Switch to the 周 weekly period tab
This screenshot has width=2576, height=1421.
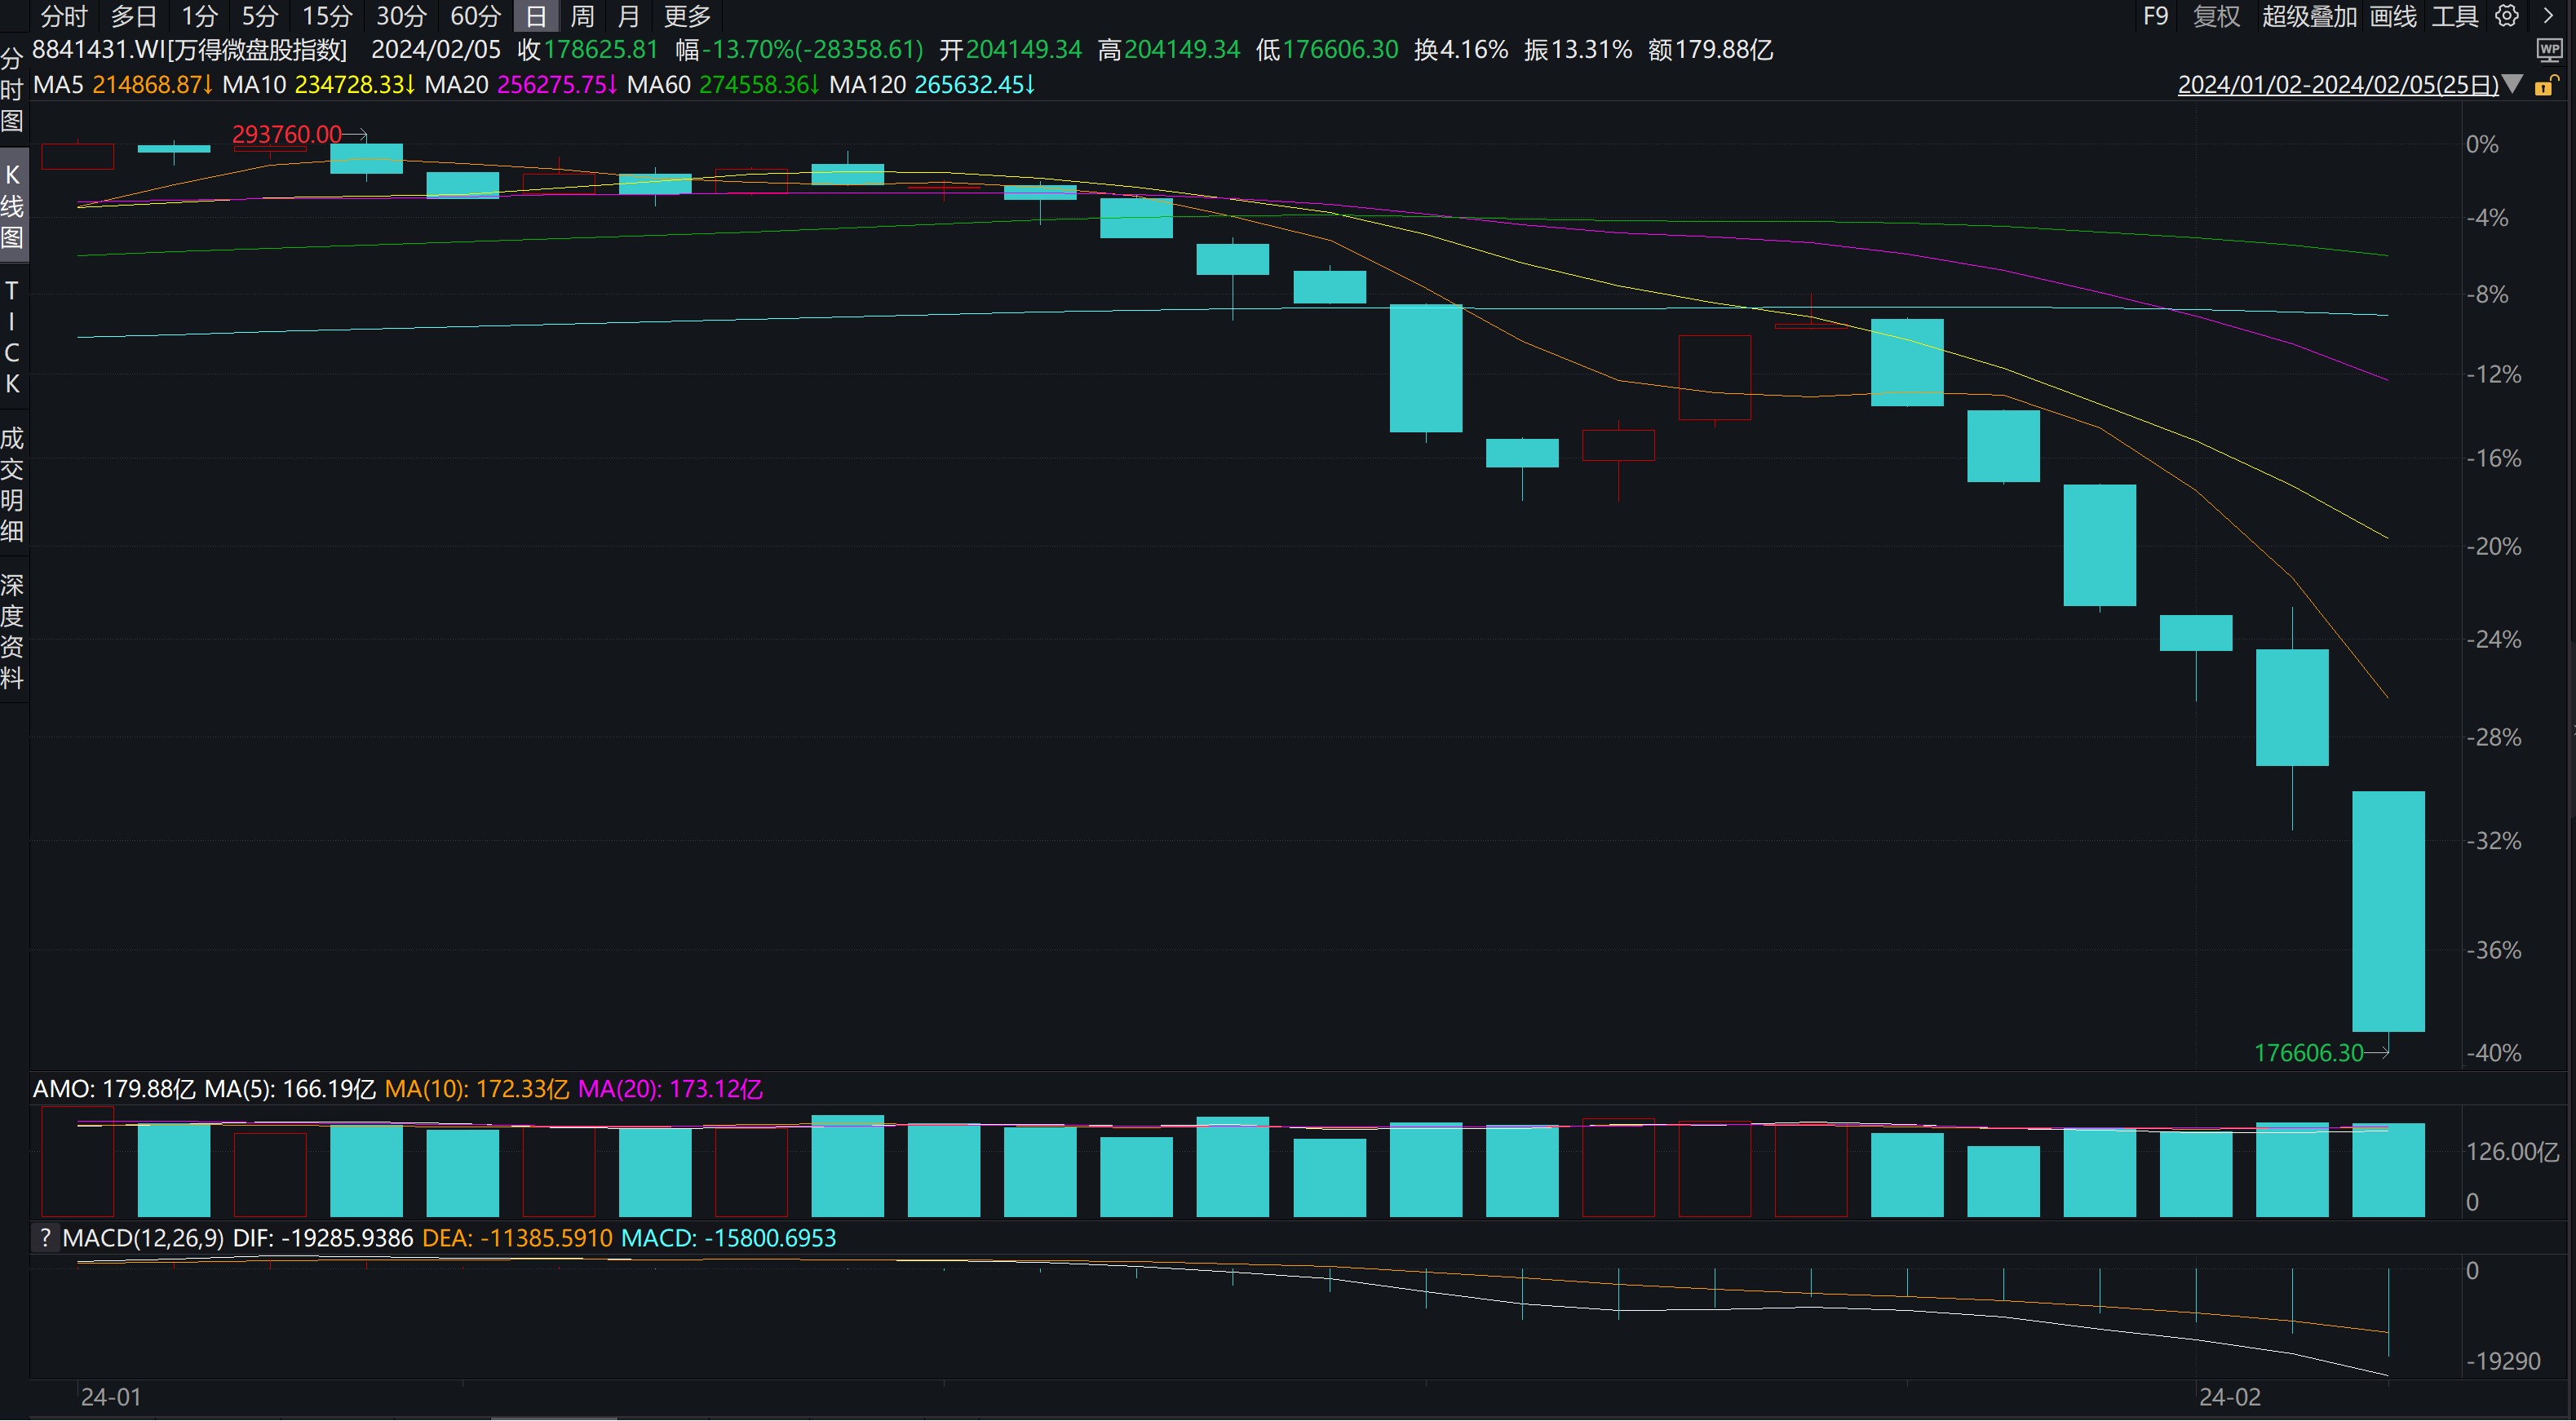[582, 16]
